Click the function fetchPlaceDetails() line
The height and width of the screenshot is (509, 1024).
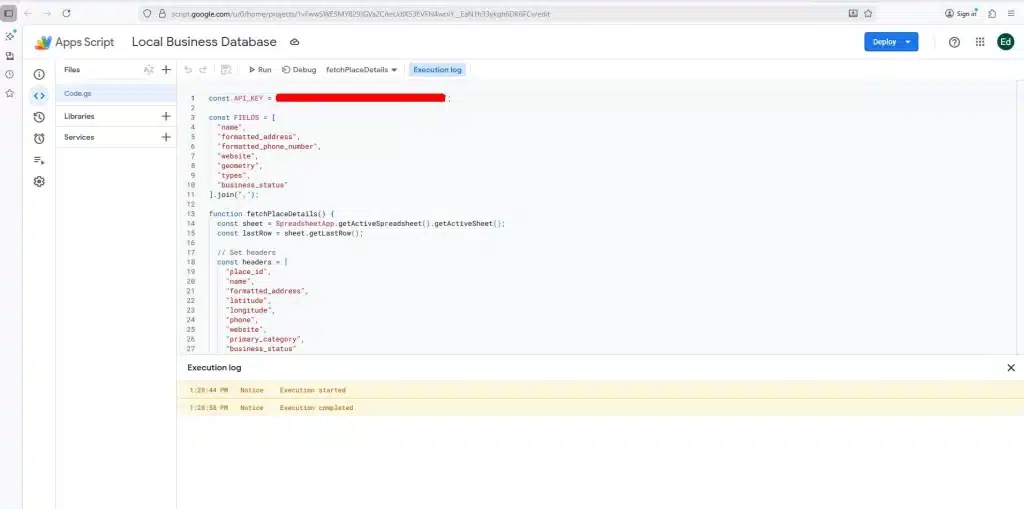coord(272,214)
